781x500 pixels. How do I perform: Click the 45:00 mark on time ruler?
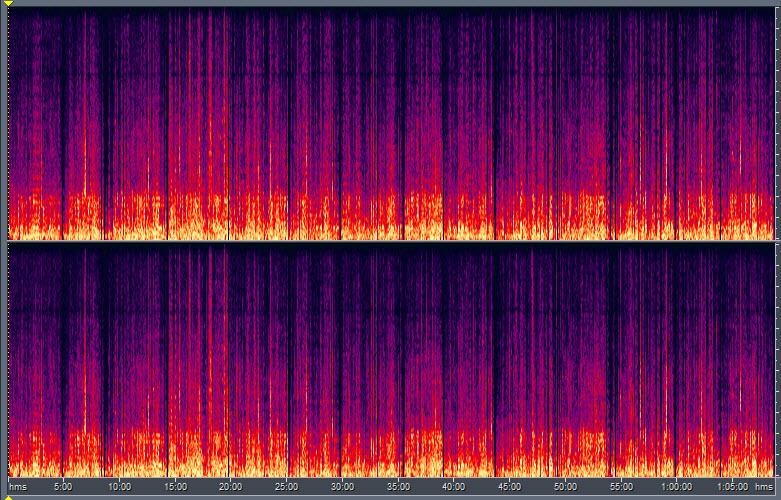pyautogui.click(x=510, y=486)
